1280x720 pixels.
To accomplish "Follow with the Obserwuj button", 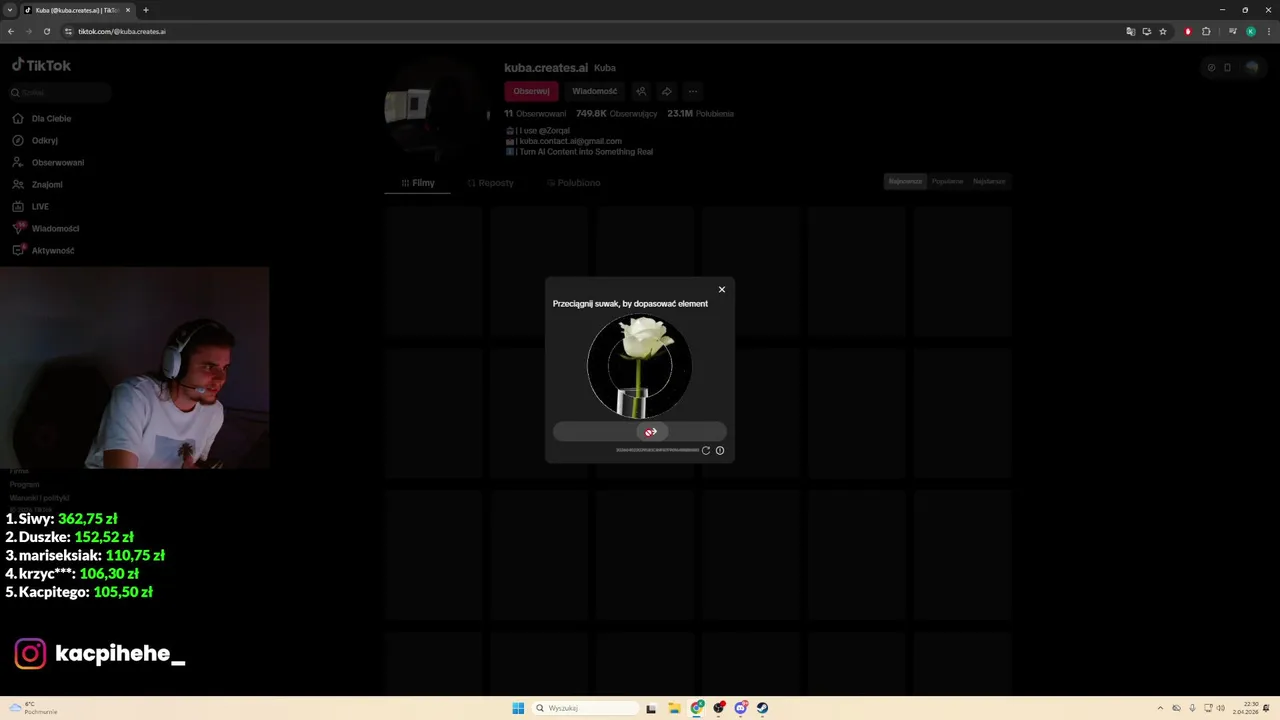I will [531, 91].
